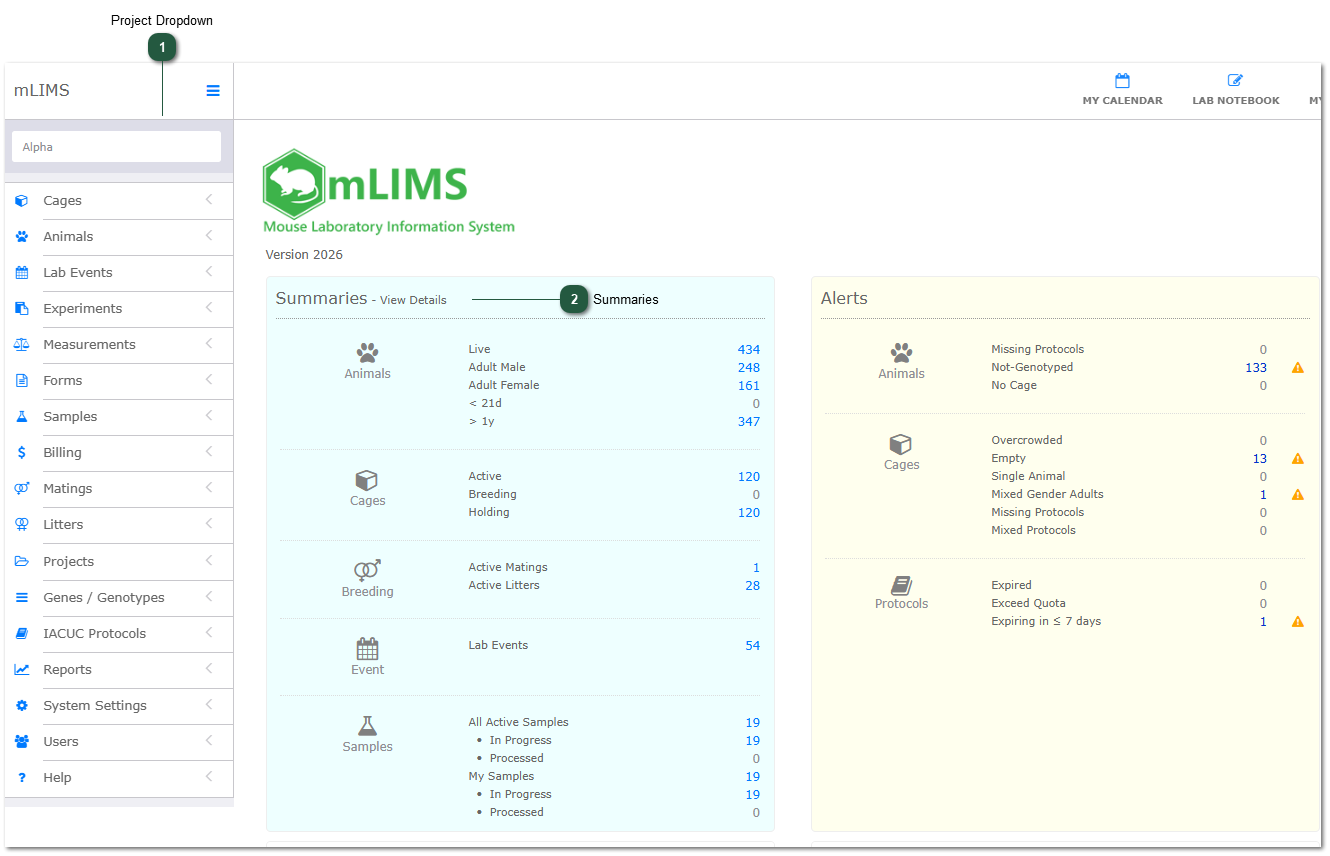
Task: Click the Summaries Animals paw icon
Action: click(368, 353)
